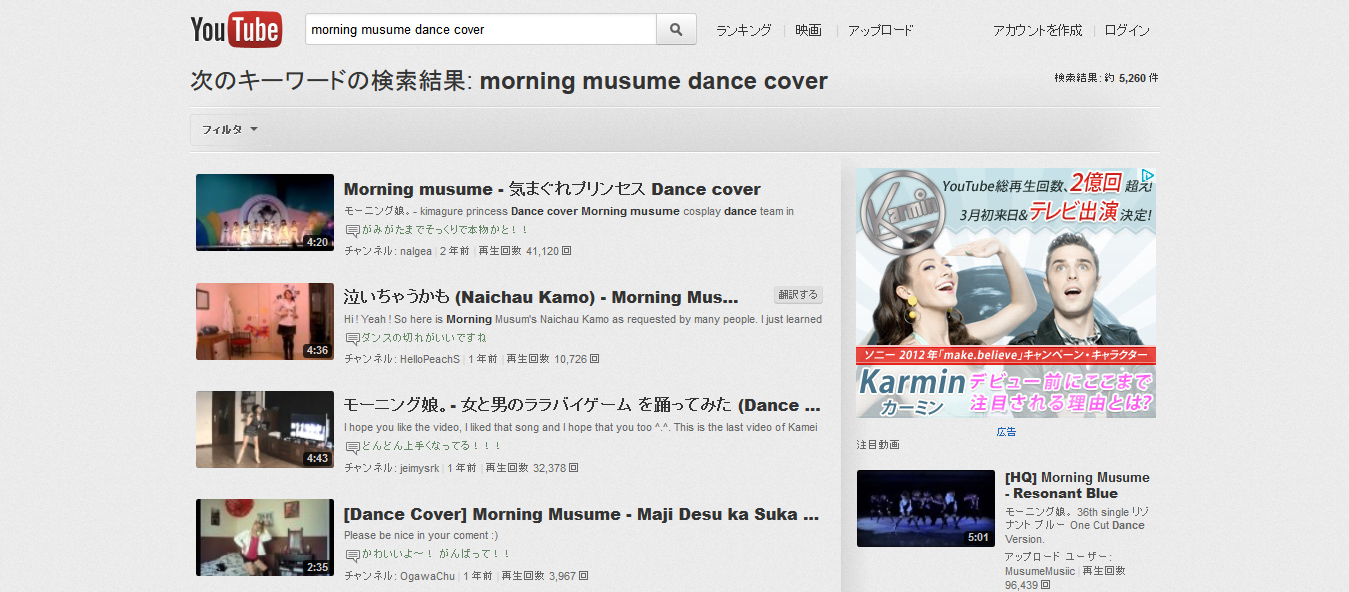Expand the フィルタ dropdown
Image resolution: width=1349 pixels, height=592 pixels.
230,130
